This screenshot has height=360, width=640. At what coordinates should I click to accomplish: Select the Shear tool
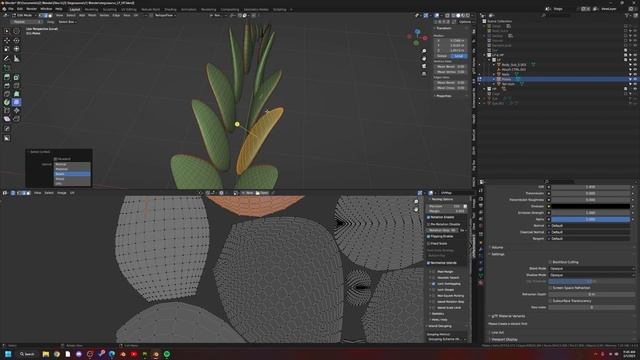tap(7, 119)
